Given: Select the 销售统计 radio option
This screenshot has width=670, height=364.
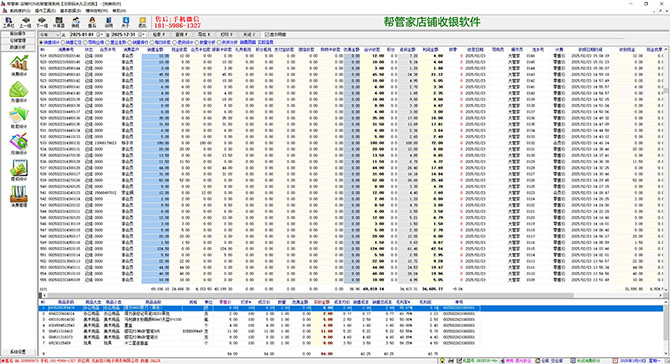Looking at the screenshot, I should point(50,42).
